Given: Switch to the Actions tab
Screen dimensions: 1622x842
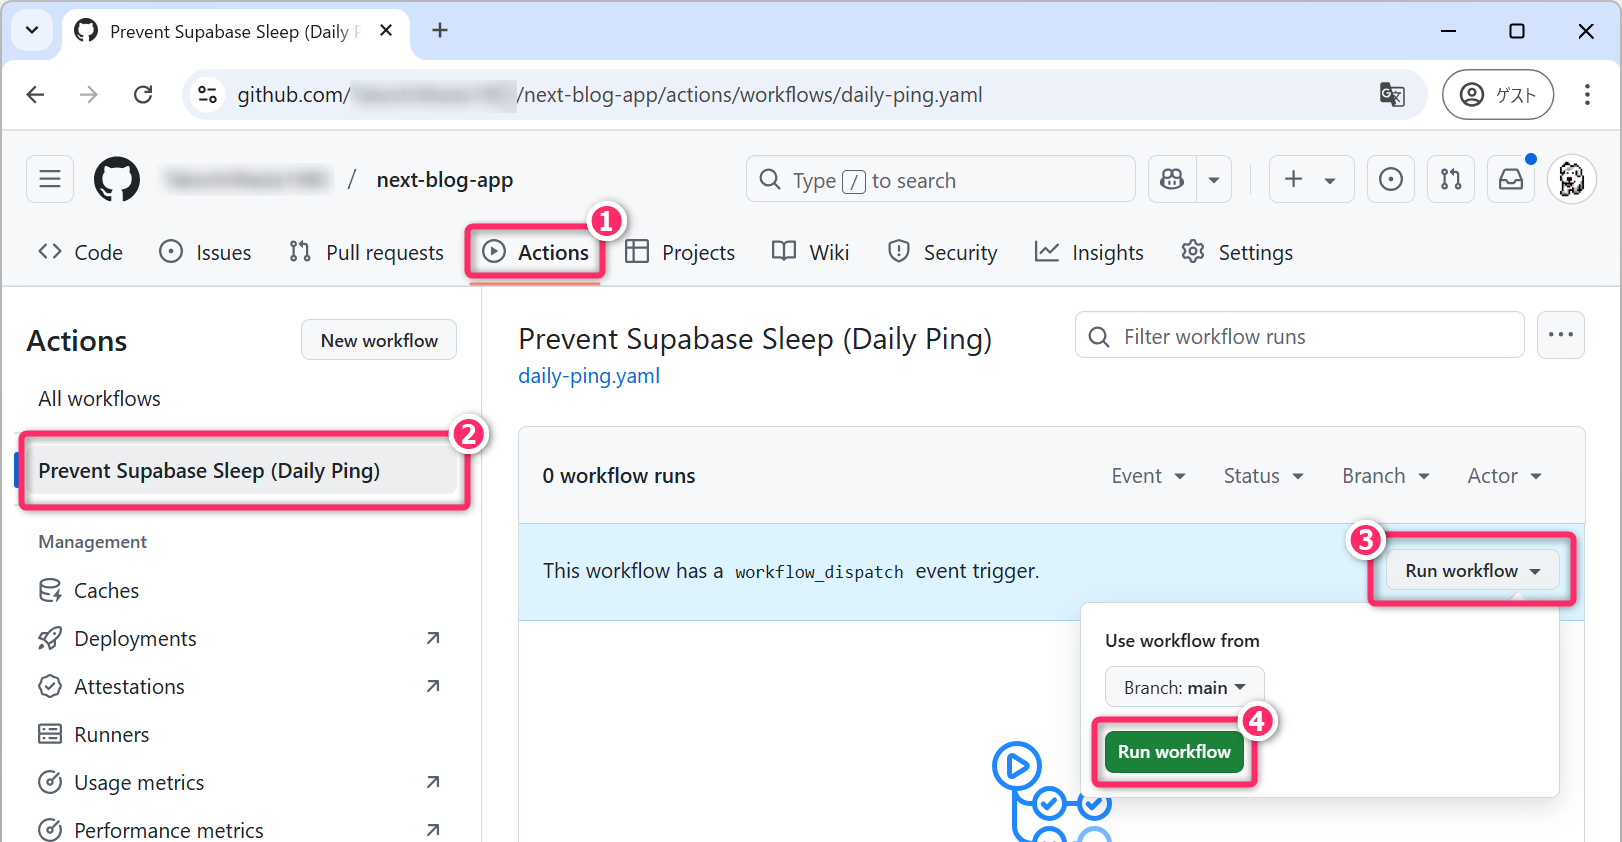Looking at the screenshot, I should tap(535, 252).
